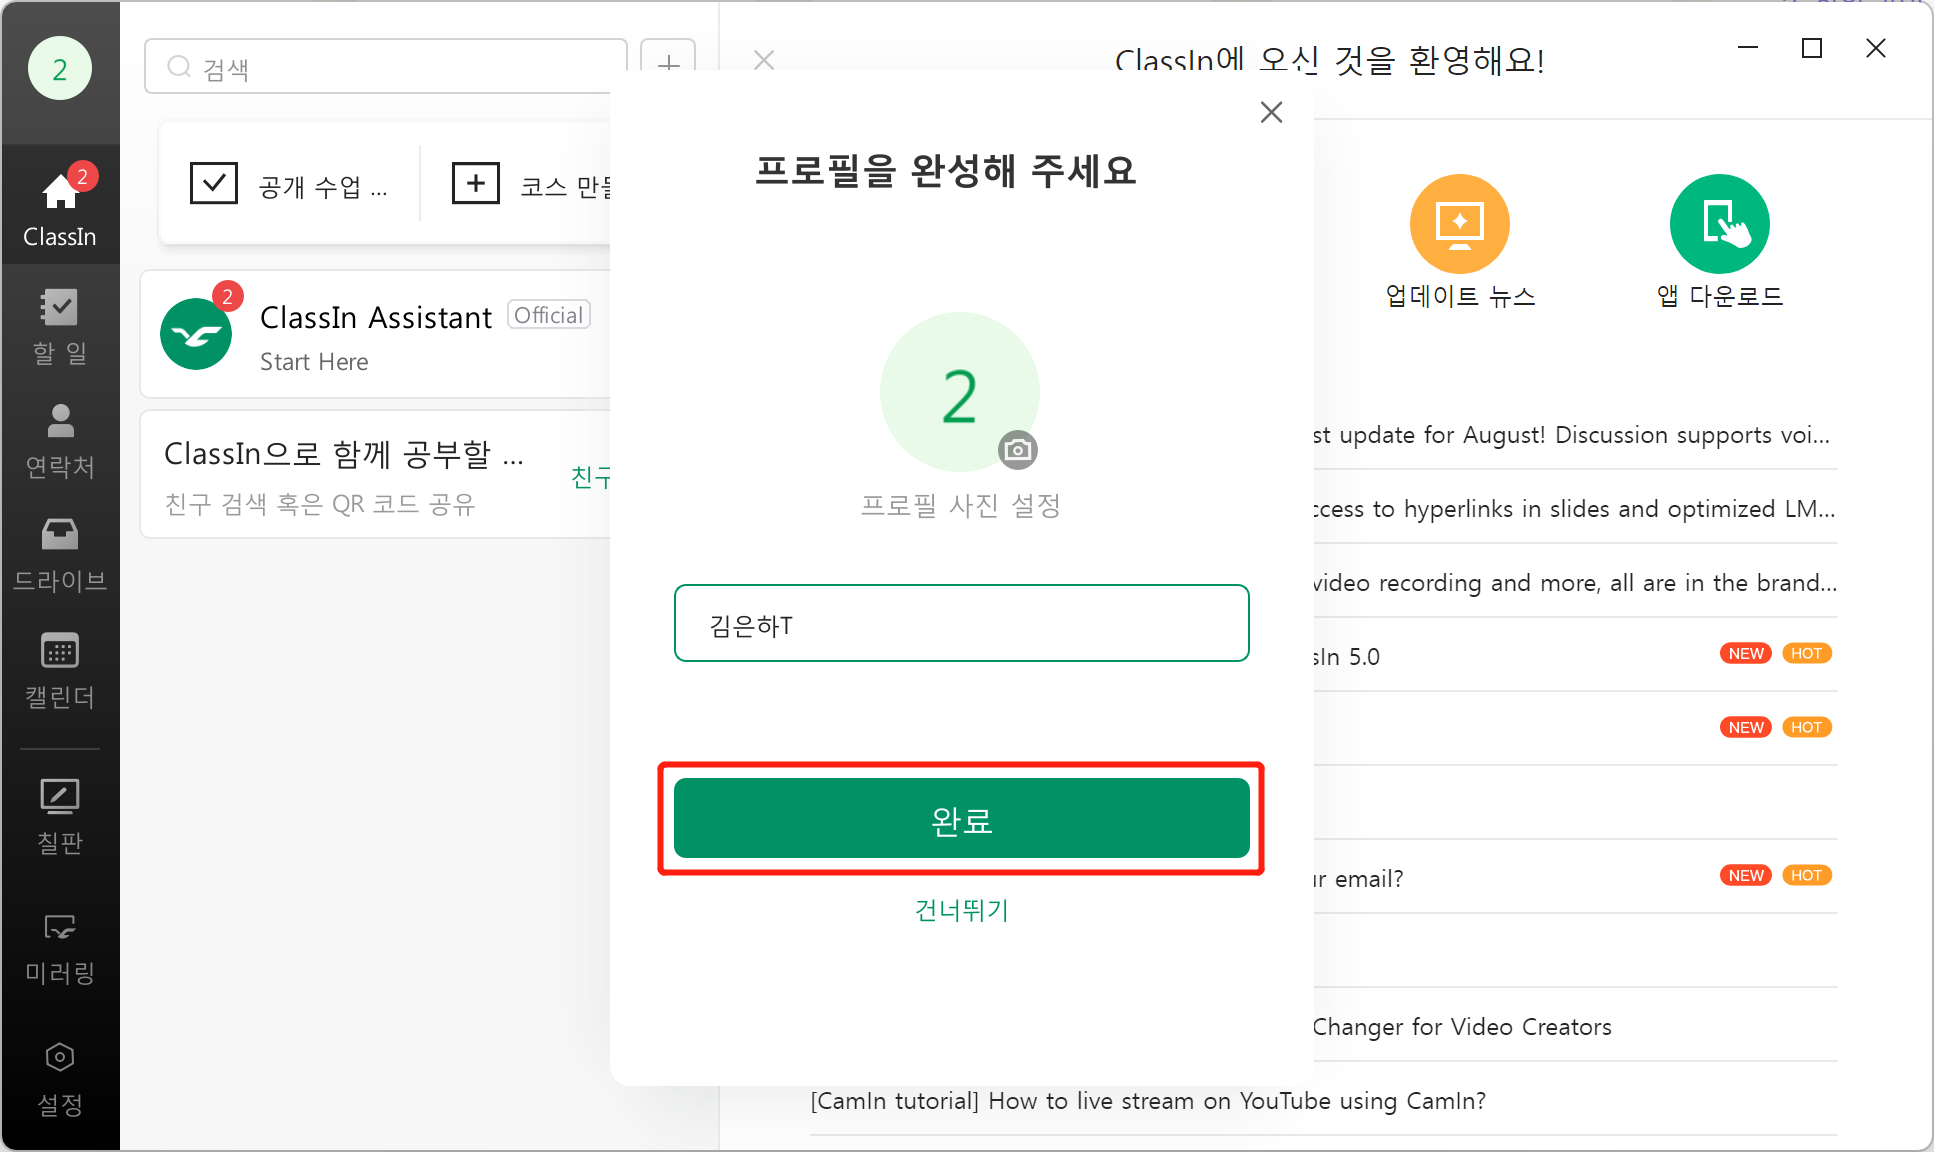Viewport: 1934px width, 1152px height.
Task: Click the 완료 button
Action: pyautogui.click(x=962, y=818)
